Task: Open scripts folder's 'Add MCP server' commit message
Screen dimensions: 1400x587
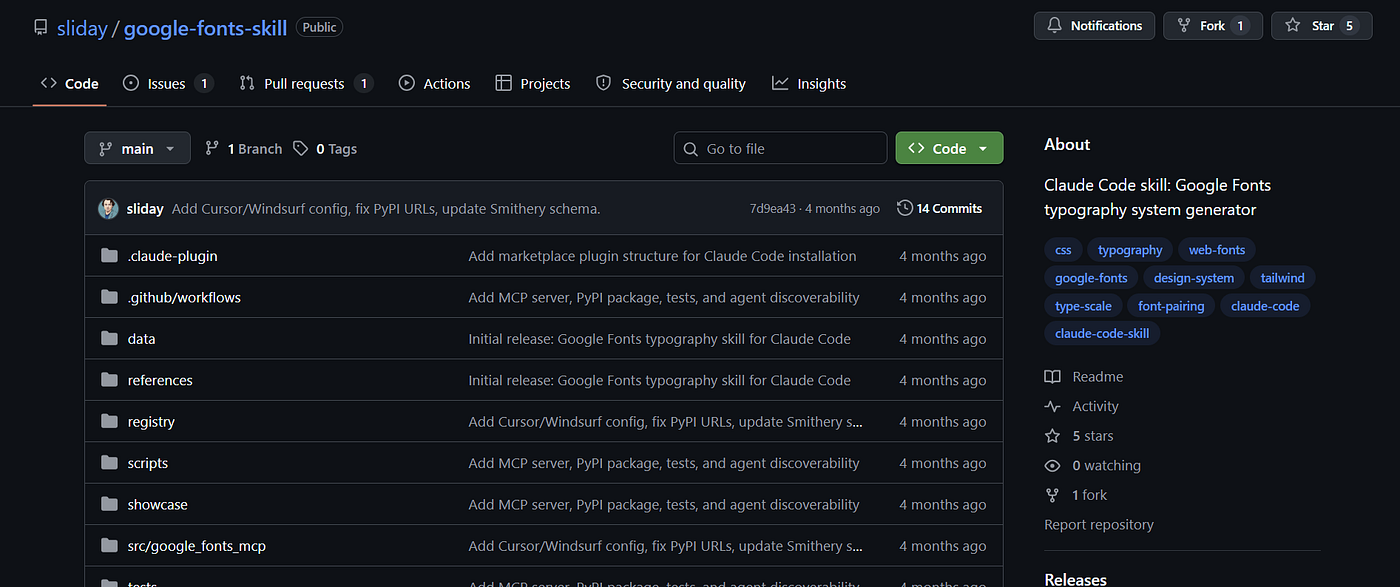Action: pos(664,463)
